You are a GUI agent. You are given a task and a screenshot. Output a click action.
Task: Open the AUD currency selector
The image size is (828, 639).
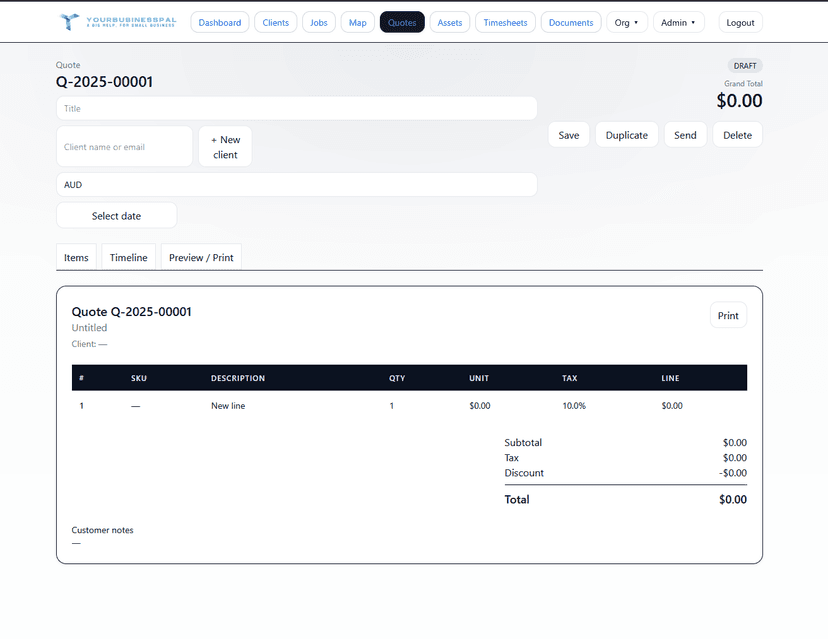click(296, 185)
